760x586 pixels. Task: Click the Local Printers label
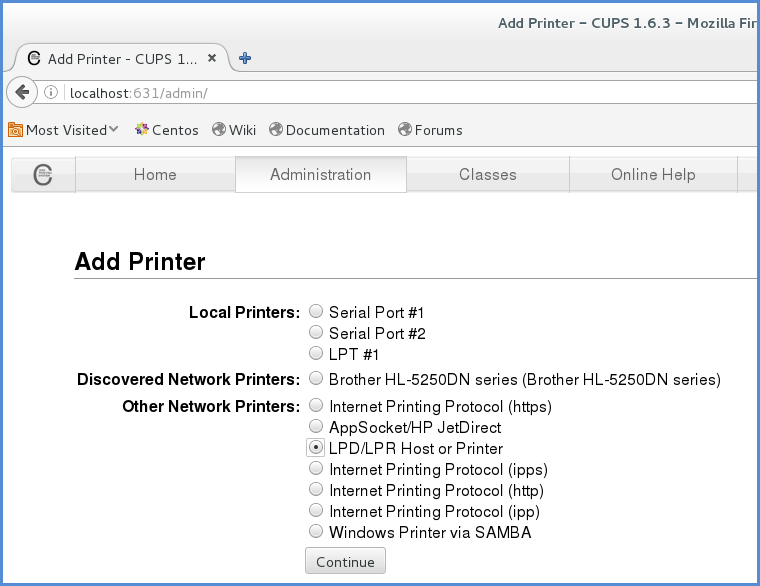click(245, 313)
